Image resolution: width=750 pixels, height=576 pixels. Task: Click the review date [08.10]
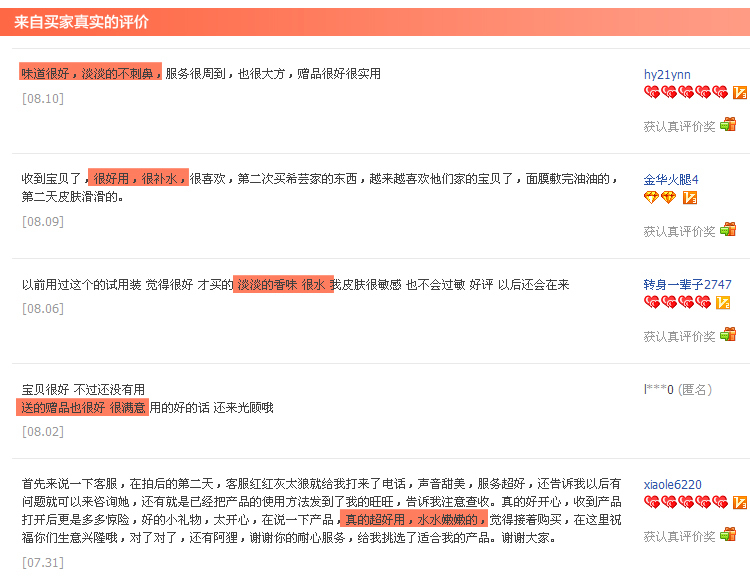[43, 99]
